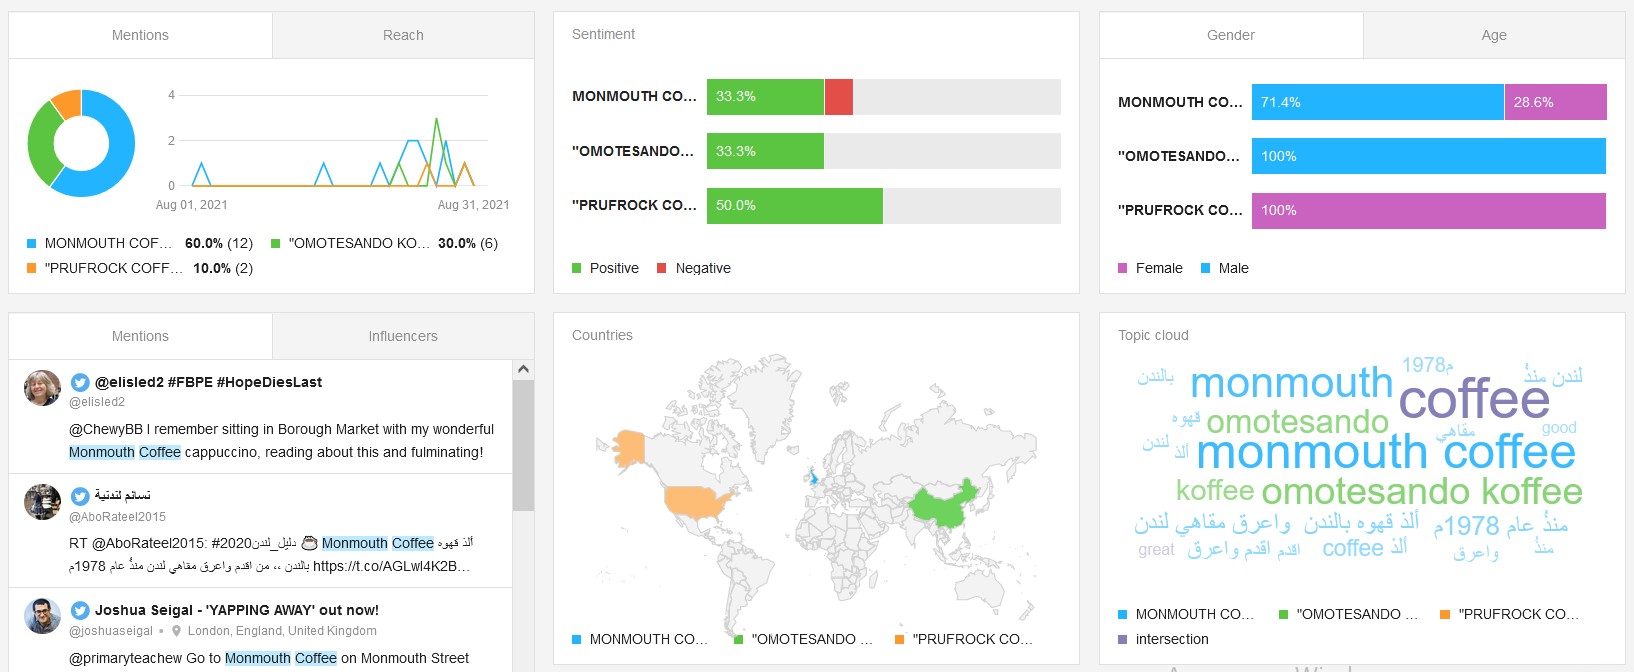This screenshot has width=1634, height=672.
Task: Toggle Male gender legend
Action: pyautogui.click(x=1225, y=268)
